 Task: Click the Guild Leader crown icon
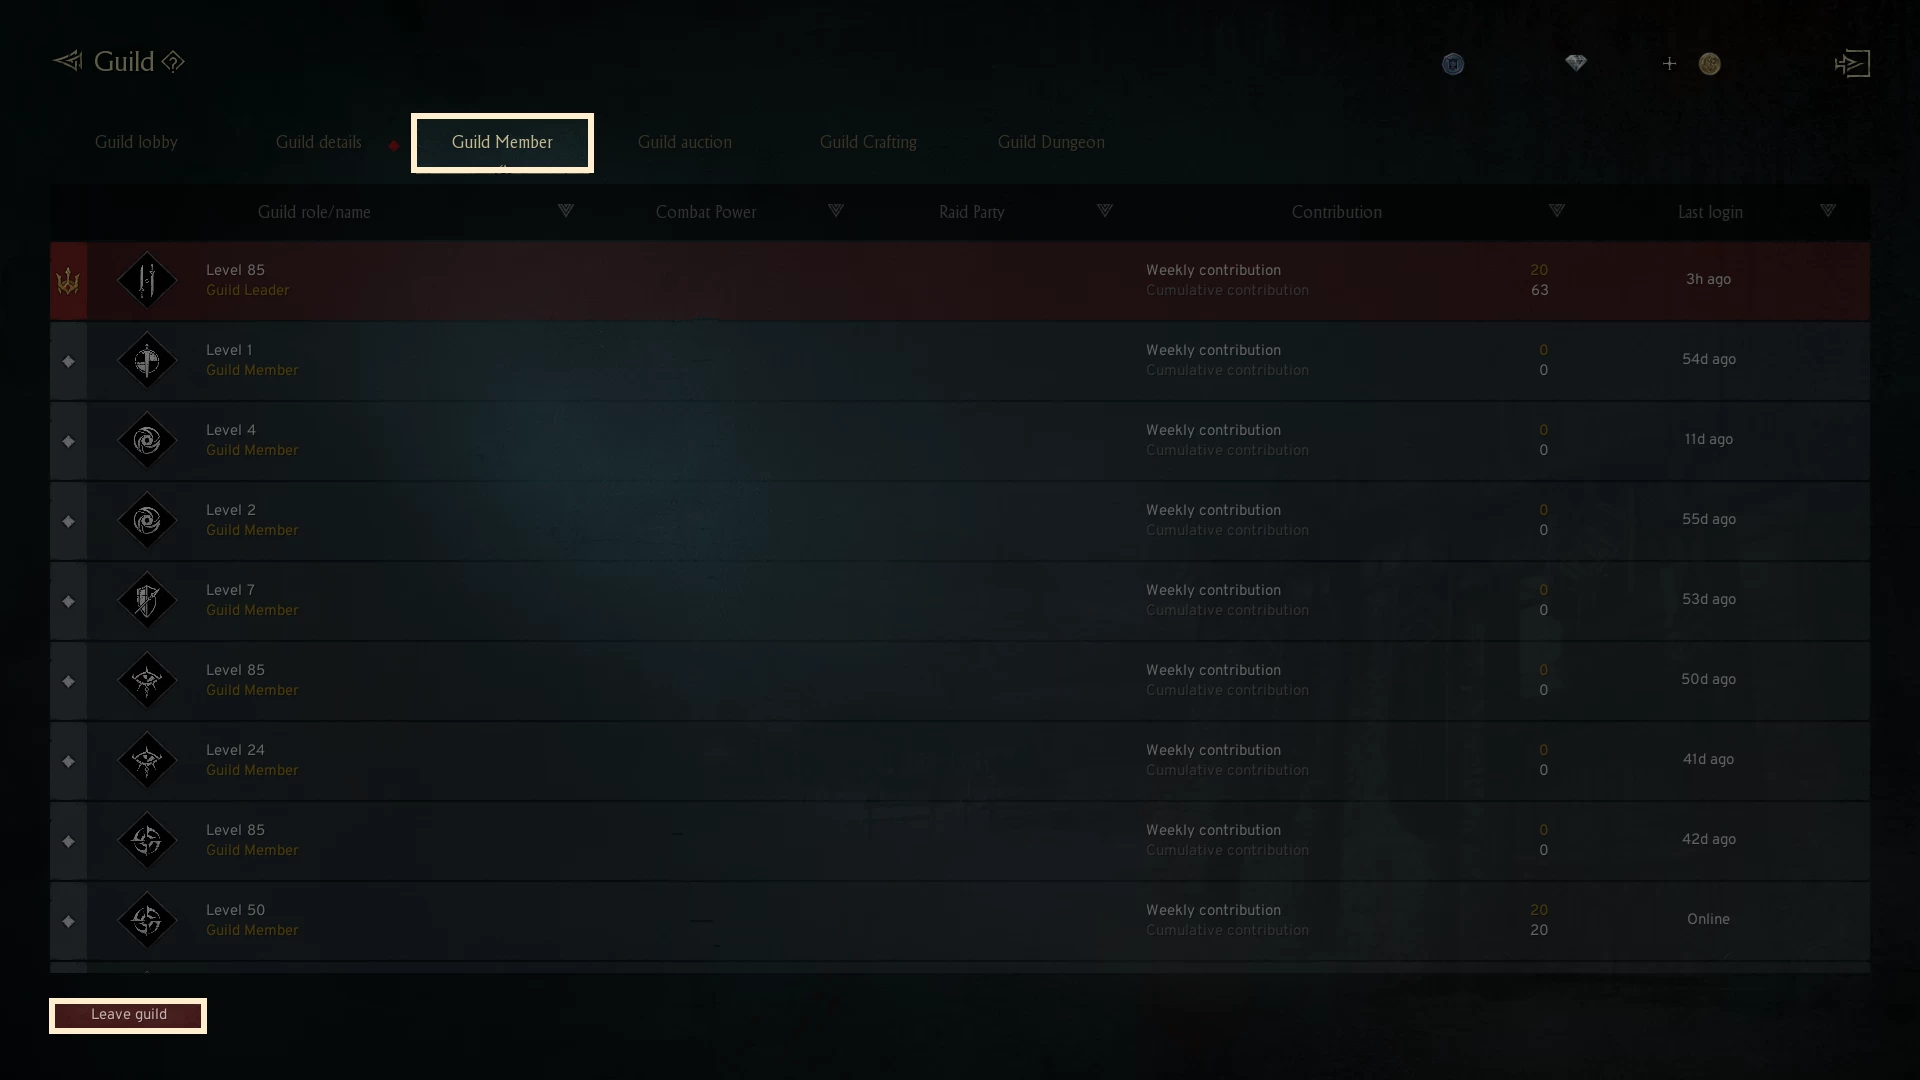coord(68,281)
